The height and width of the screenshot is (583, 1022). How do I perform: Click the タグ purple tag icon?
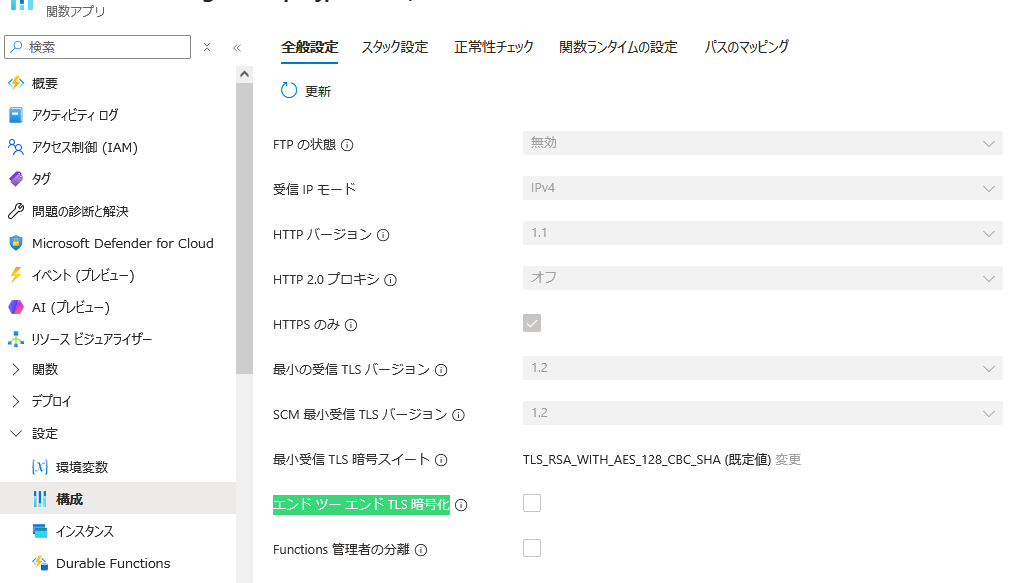click(x=16, y=179)
